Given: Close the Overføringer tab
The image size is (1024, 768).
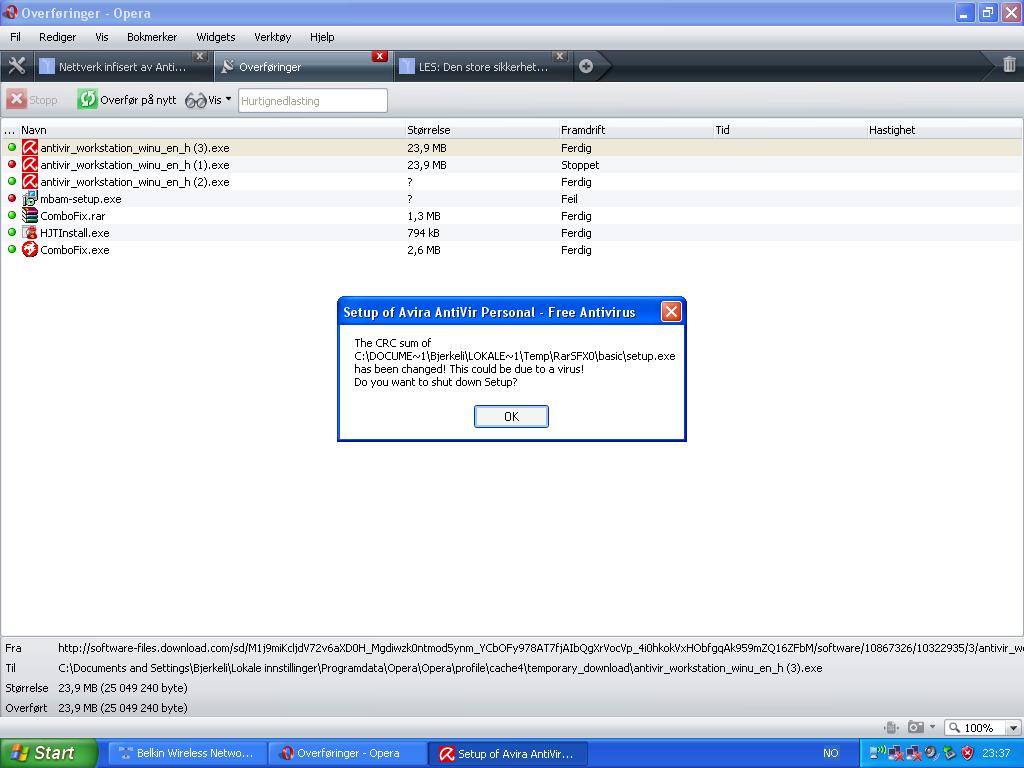Looking at the screenshot, I should coord(379,56).
